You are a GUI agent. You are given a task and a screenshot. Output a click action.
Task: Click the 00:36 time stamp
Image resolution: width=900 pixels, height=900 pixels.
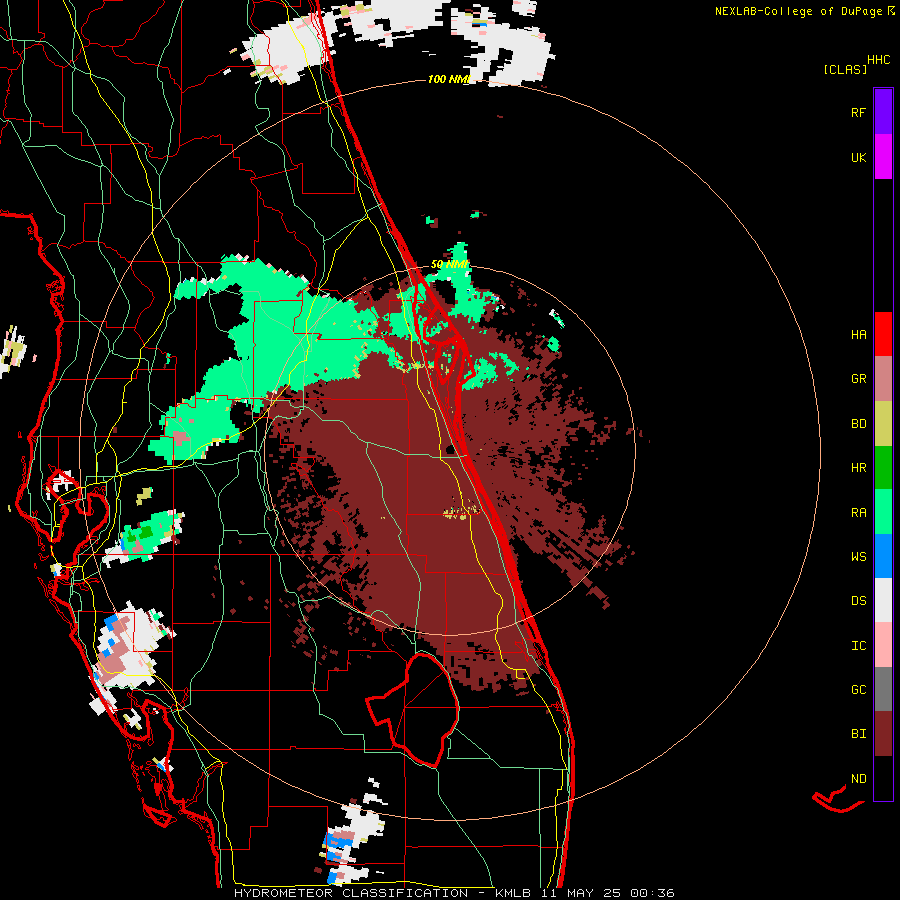click(x=653, y=893)
